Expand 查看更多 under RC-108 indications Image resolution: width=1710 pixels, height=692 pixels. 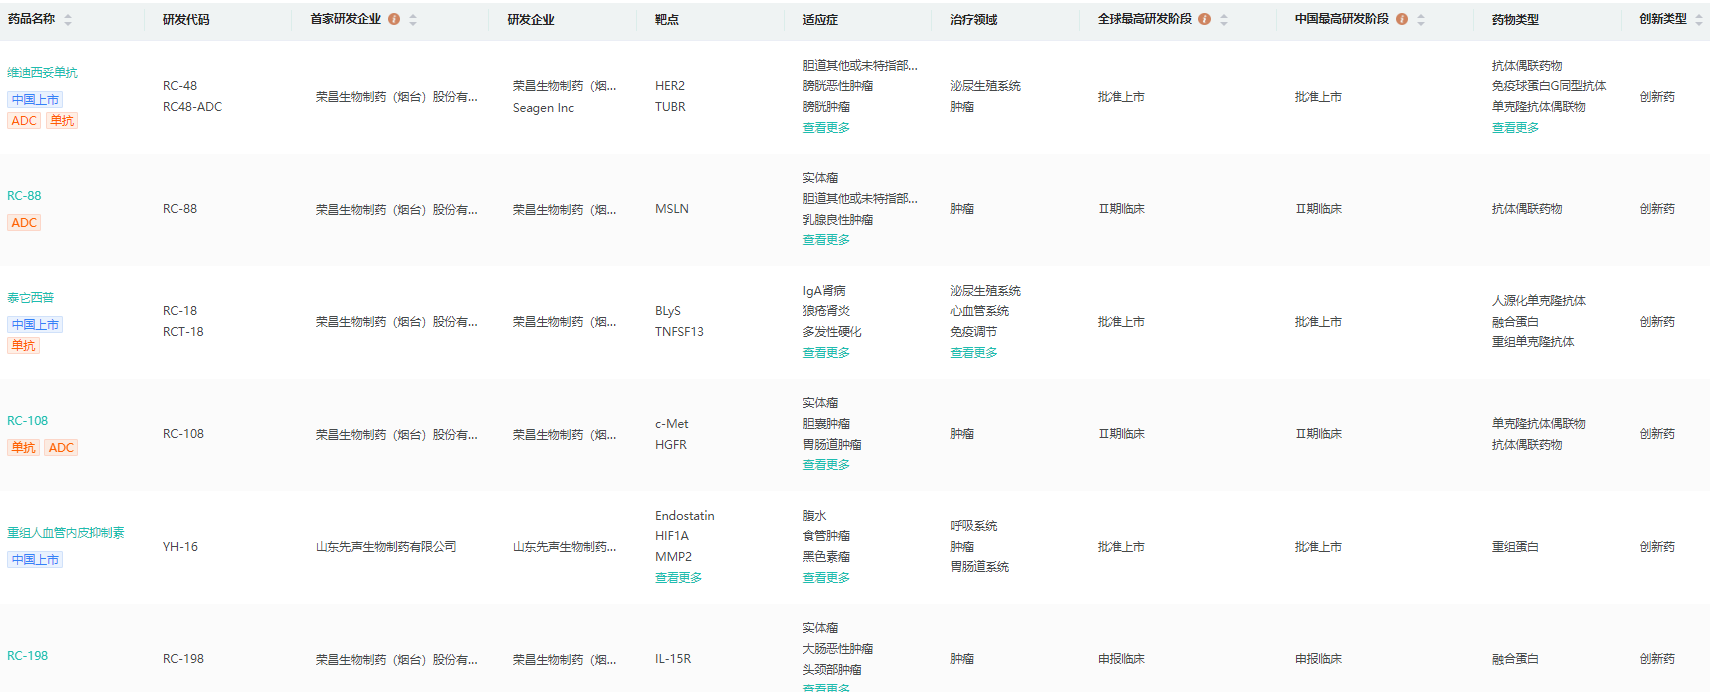(826, 465)
